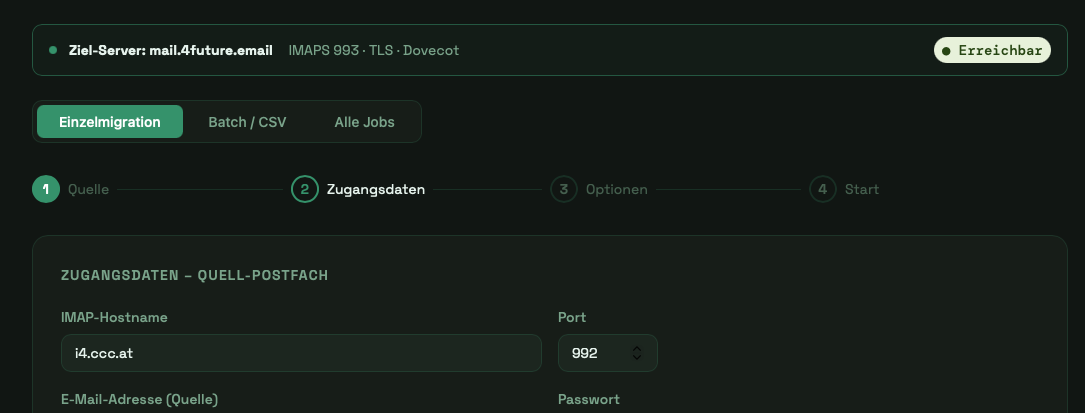Jump to the step 3 circle icon
Viewport: 1085px width, 413px height.
point(564,189)
